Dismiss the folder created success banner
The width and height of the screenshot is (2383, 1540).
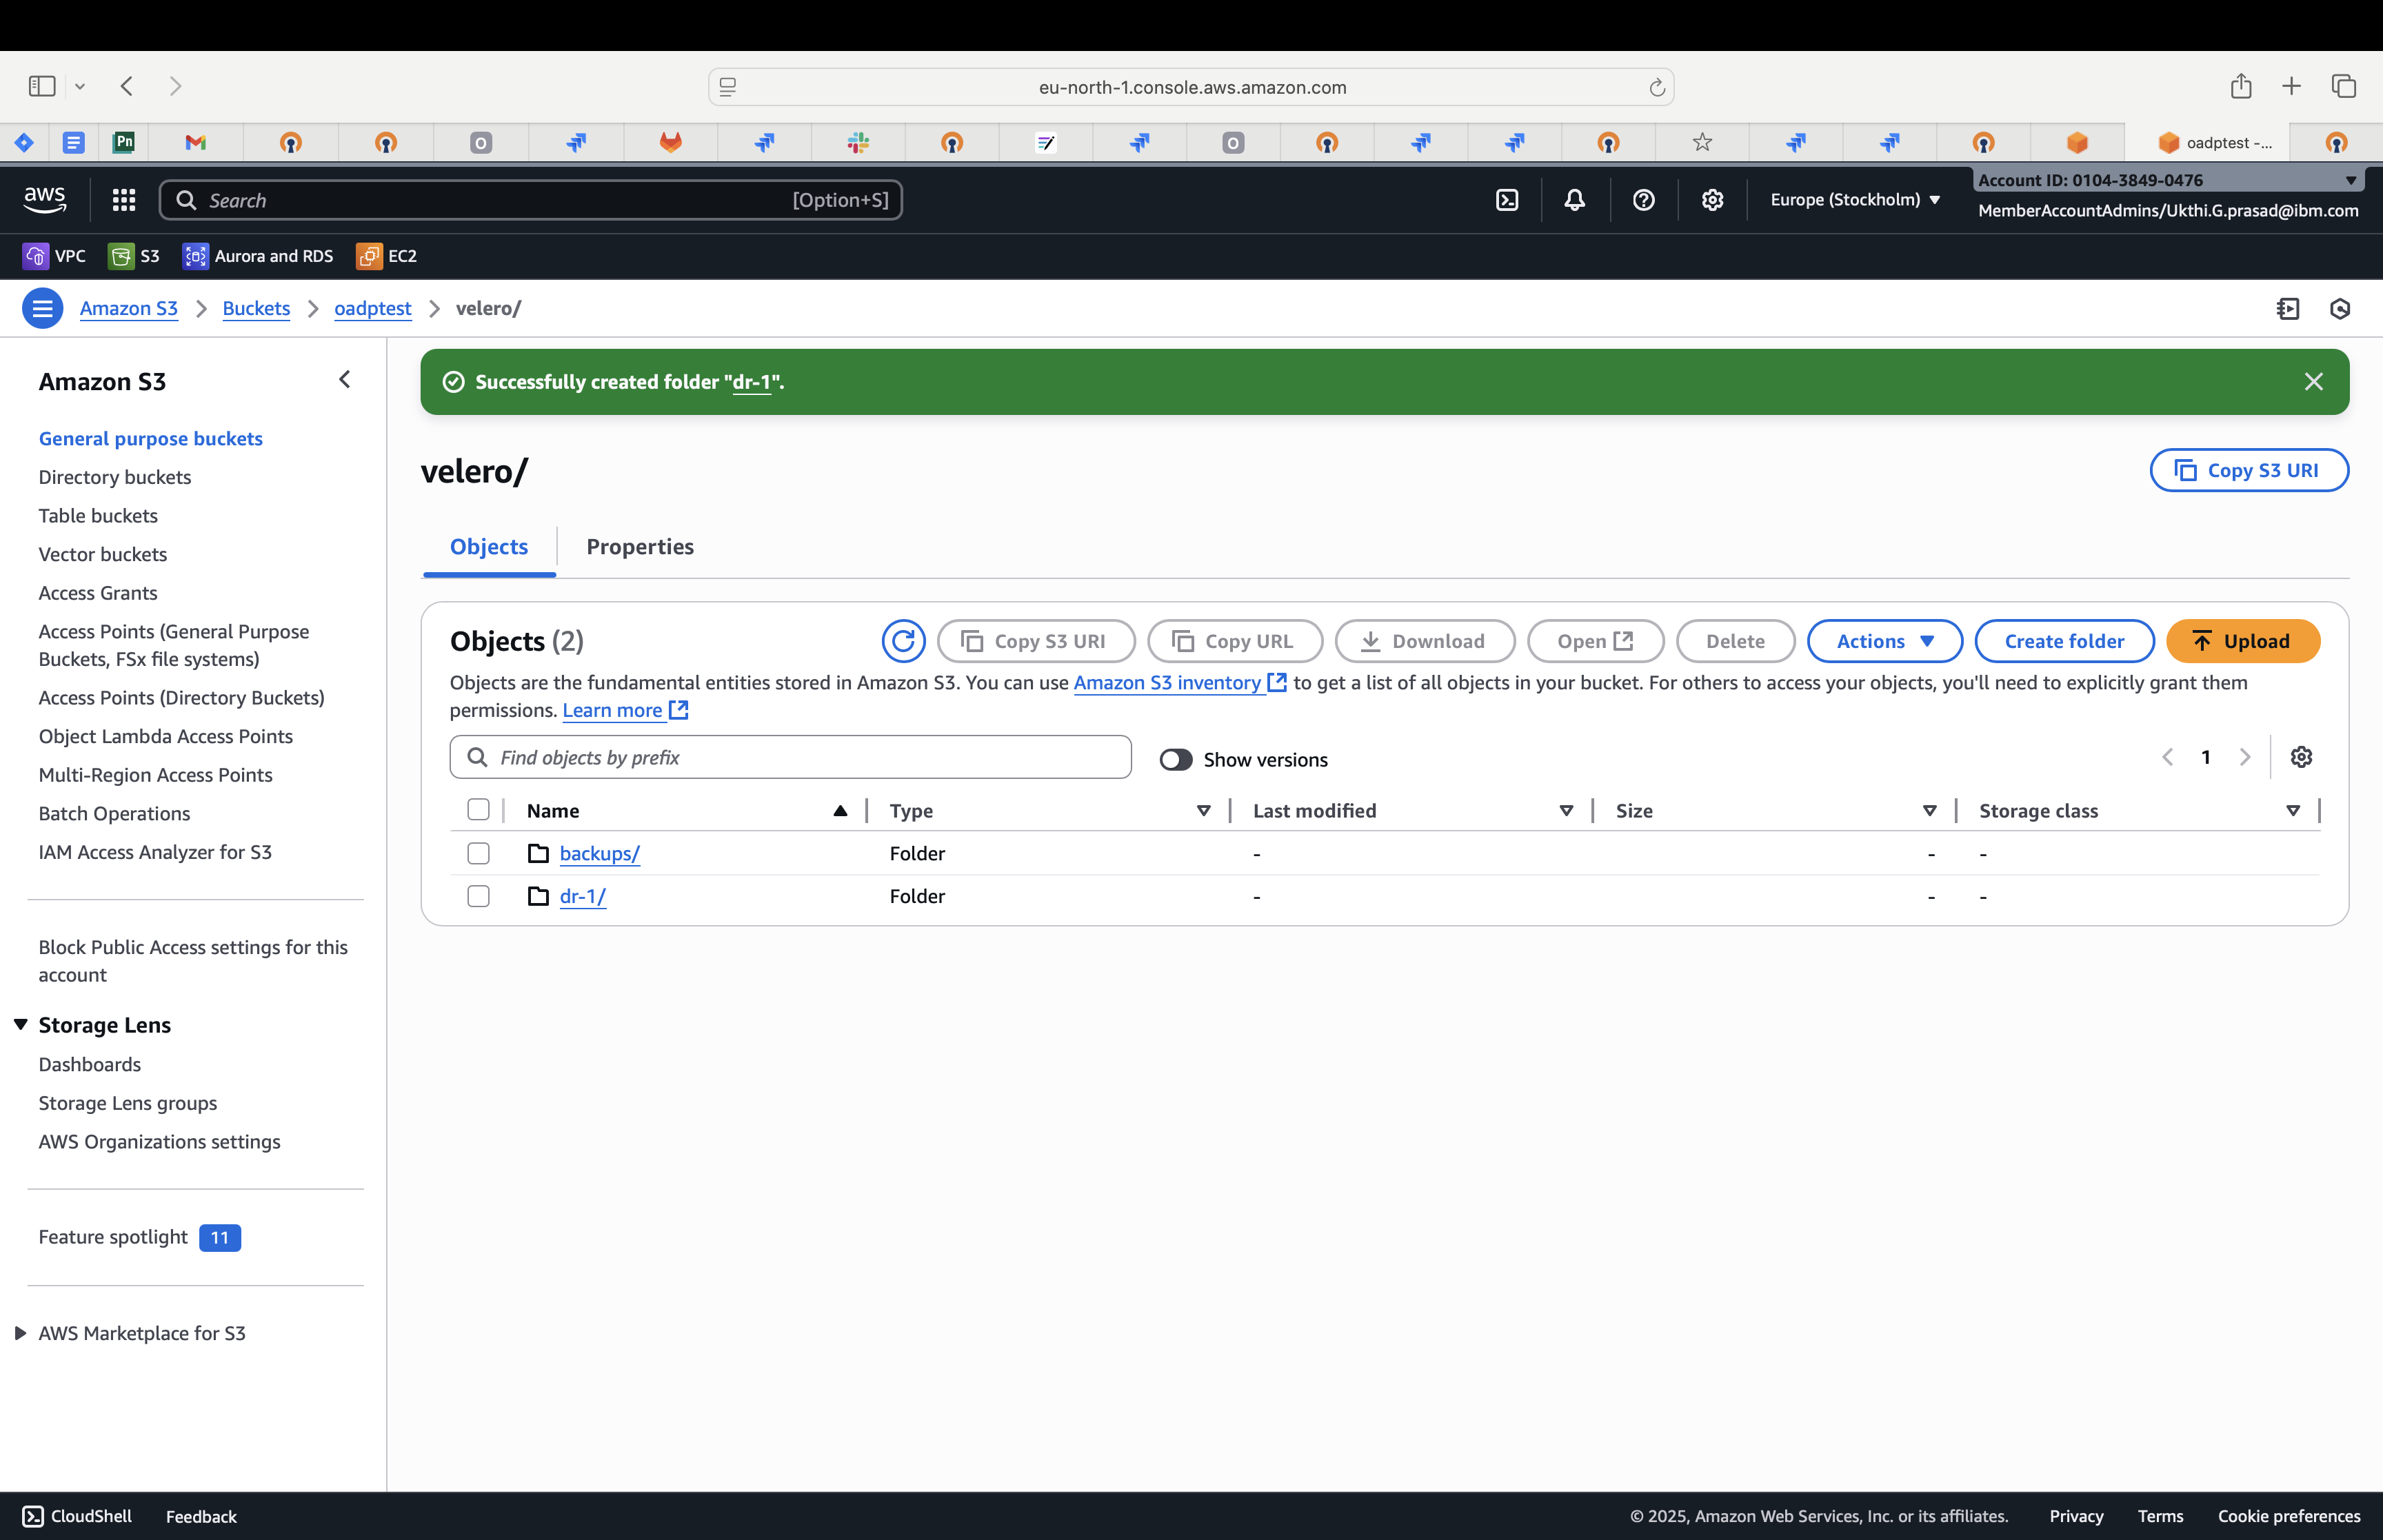pos(2313,382)
